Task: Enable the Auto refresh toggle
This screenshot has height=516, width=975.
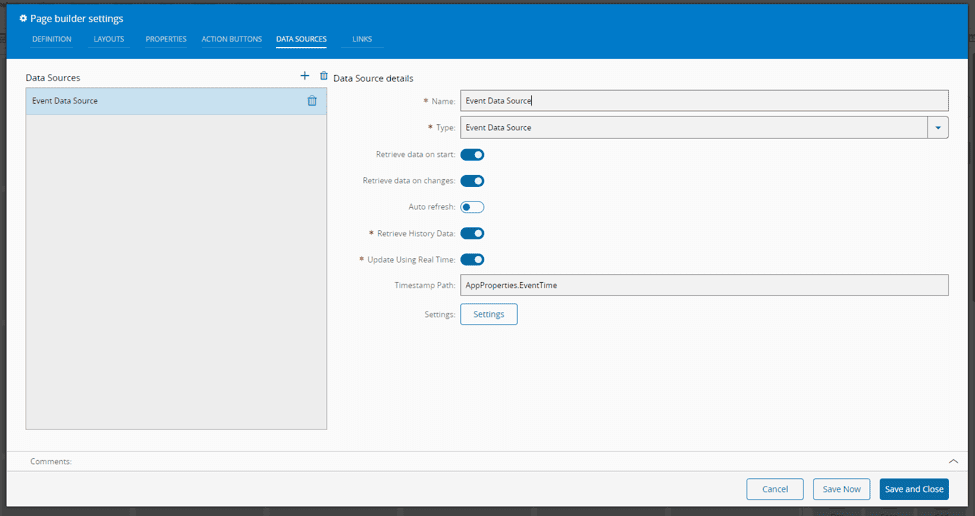Action: [472, 207]
